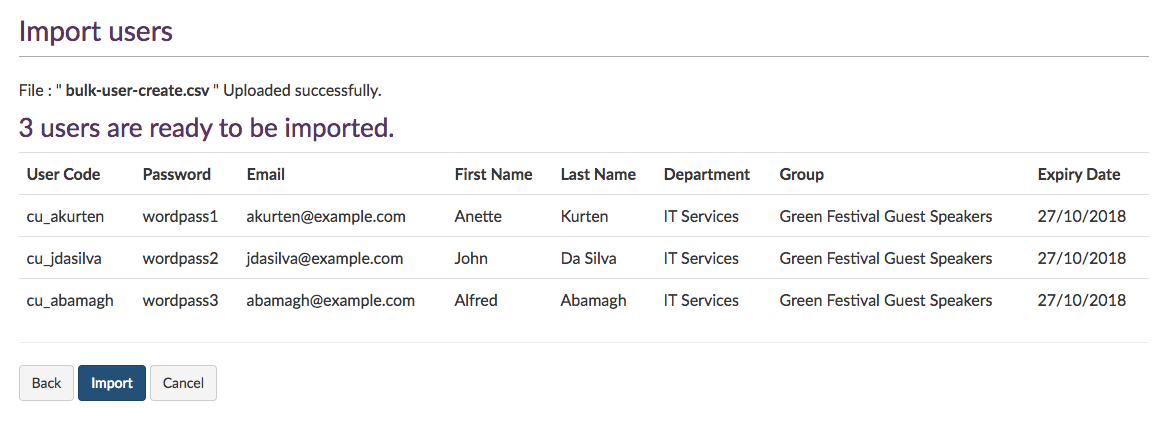1166x423 pixels.
Task: Click the wordpass1 password cell
Action: (180, 216)
